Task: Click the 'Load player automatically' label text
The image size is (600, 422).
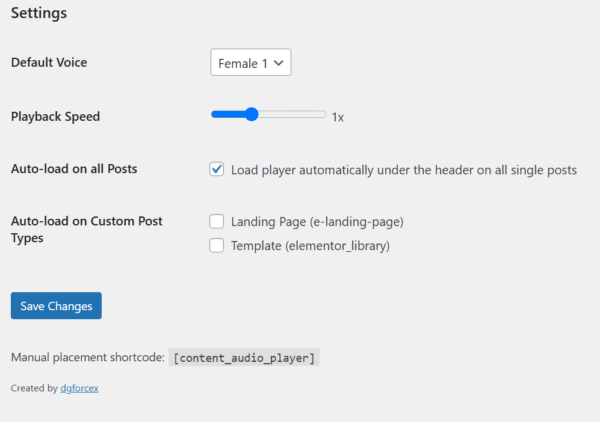Action: coord(403,170)
